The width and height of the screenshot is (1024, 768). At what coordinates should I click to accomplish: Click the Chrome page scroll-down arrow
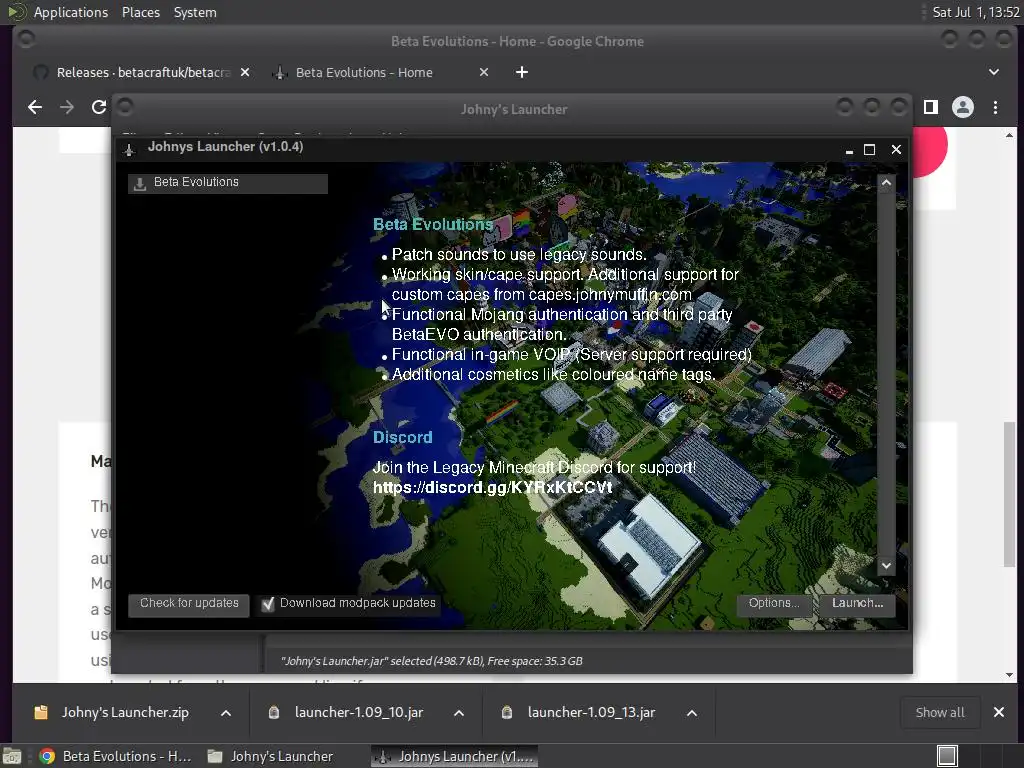click(1010, 675)
